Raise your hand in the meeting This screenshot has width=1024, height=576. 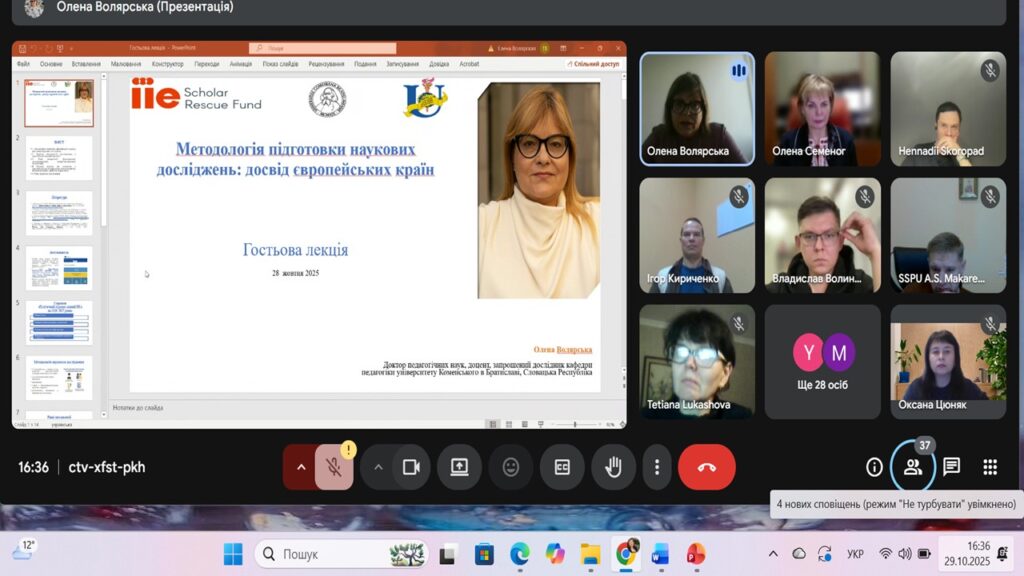click(613, 467)
